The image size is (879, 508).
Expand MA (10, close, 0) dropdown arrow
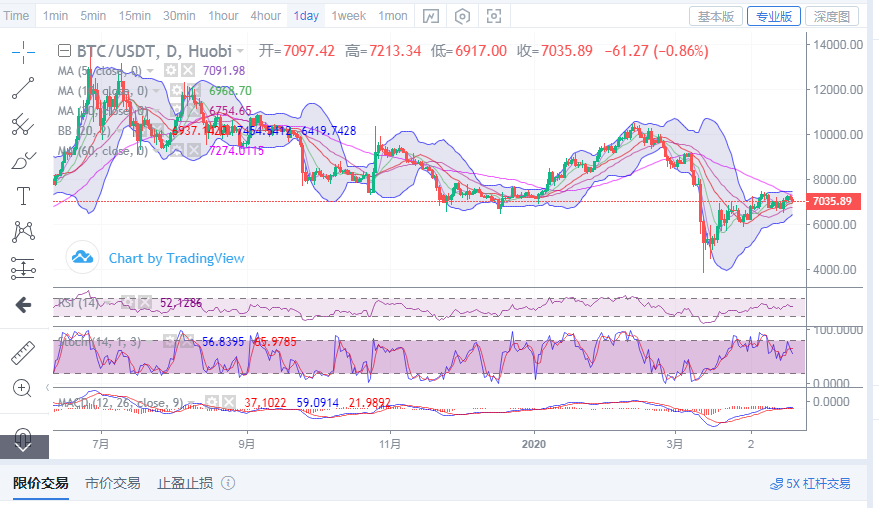pos(156,91)
